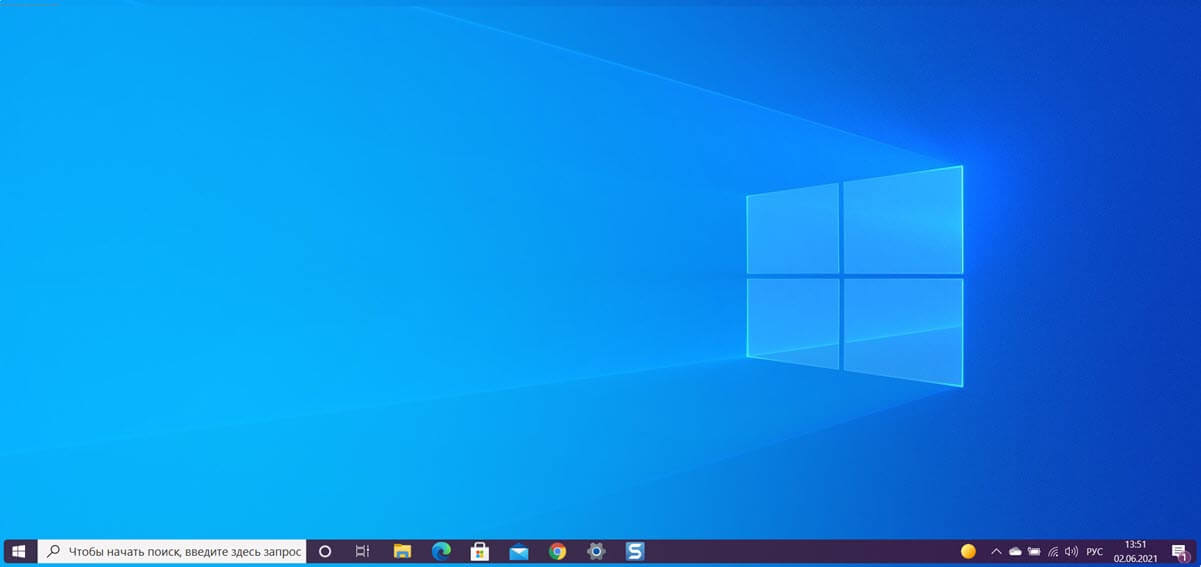Show hidden system tray icons
Screen dimensions: 1201x567
(996, 551)
